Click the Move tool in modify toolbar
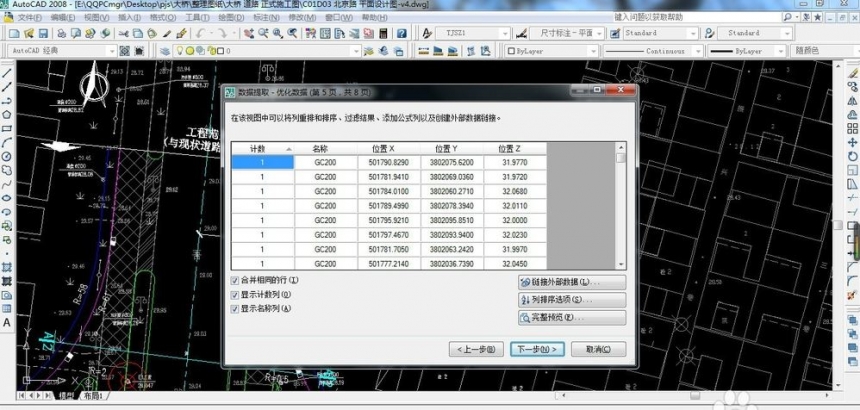The image size is (860, 410). click(x=852, y=143)
